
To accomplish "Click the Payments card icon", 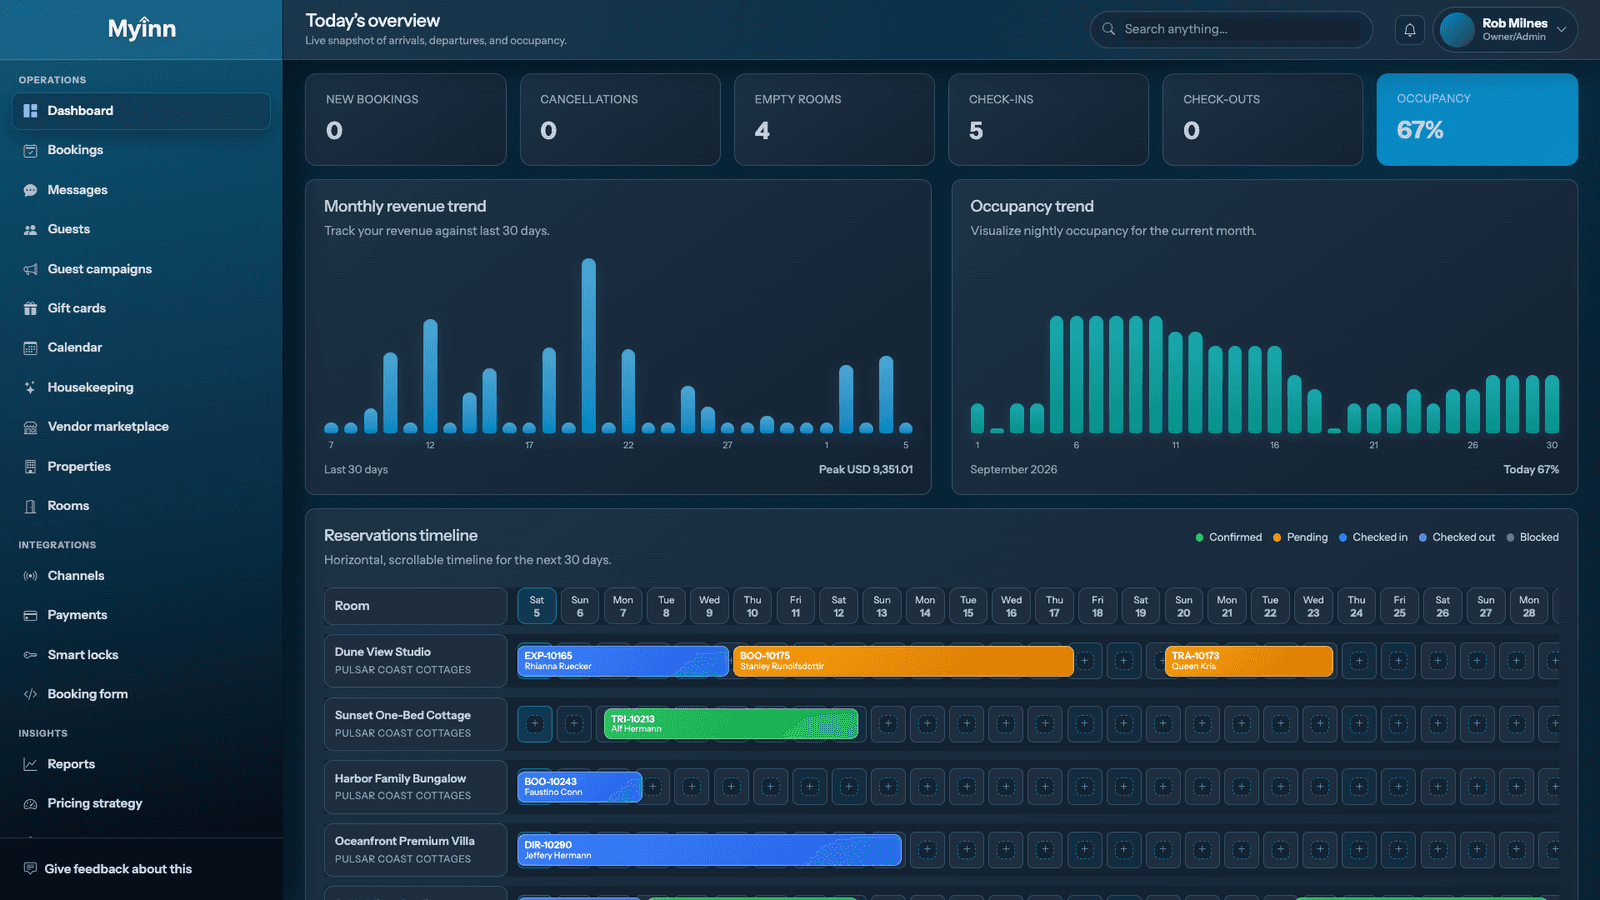I will tap(30, 615).
